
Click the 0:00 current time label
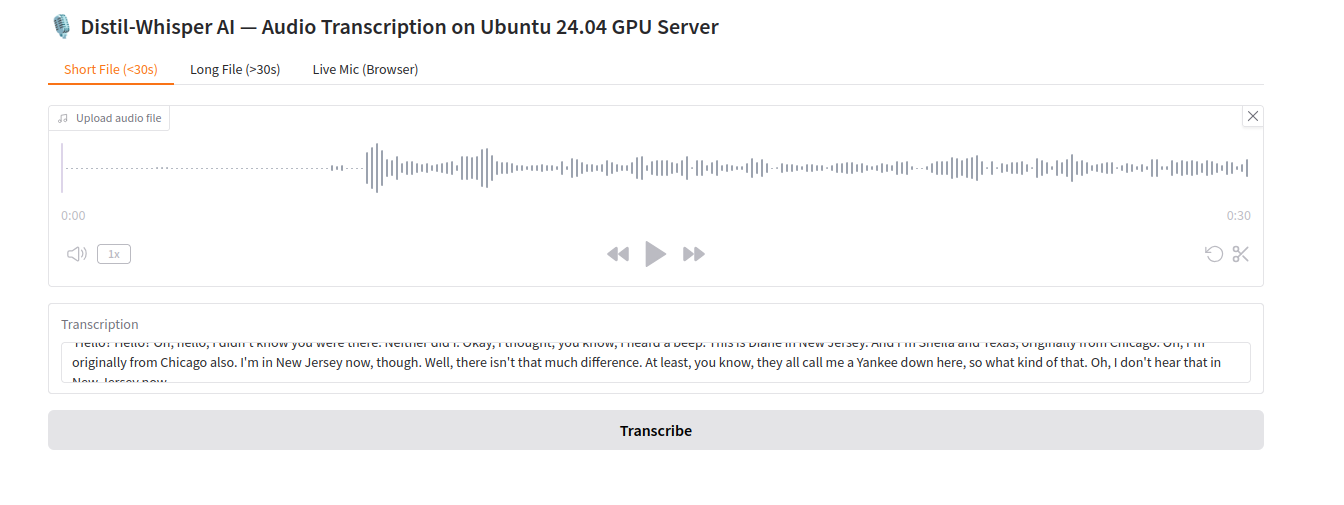(73, 215)
